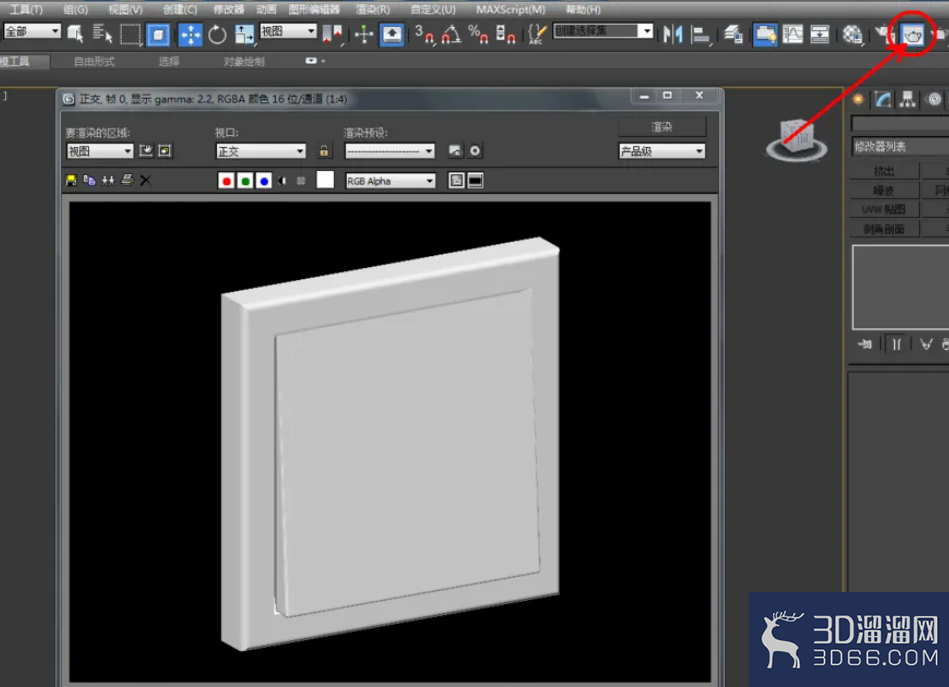Open Curve Editor
Screen dimensions: 949x687
tap(792, 34)
